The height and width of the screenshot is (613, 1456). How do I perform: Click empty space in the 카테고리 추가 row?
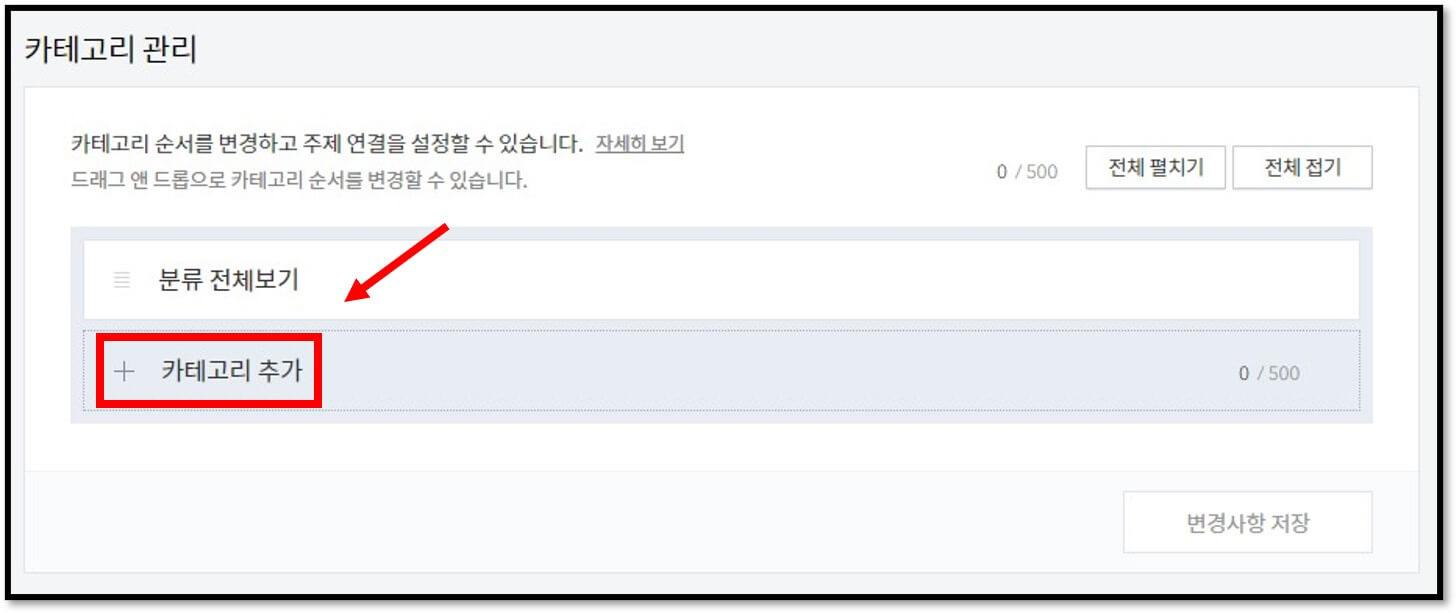pyautogui.click(x=770, y=371)
